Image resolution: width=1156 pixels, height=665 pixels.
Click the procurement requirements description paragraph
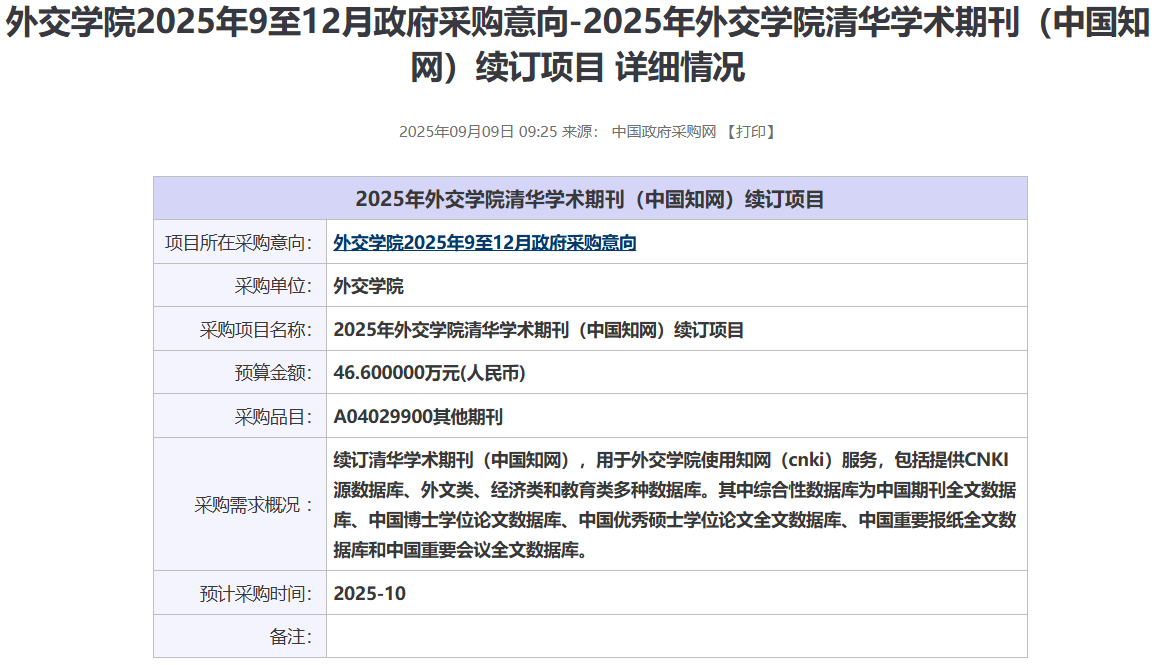pyautogui.click(x=675, y=505)
